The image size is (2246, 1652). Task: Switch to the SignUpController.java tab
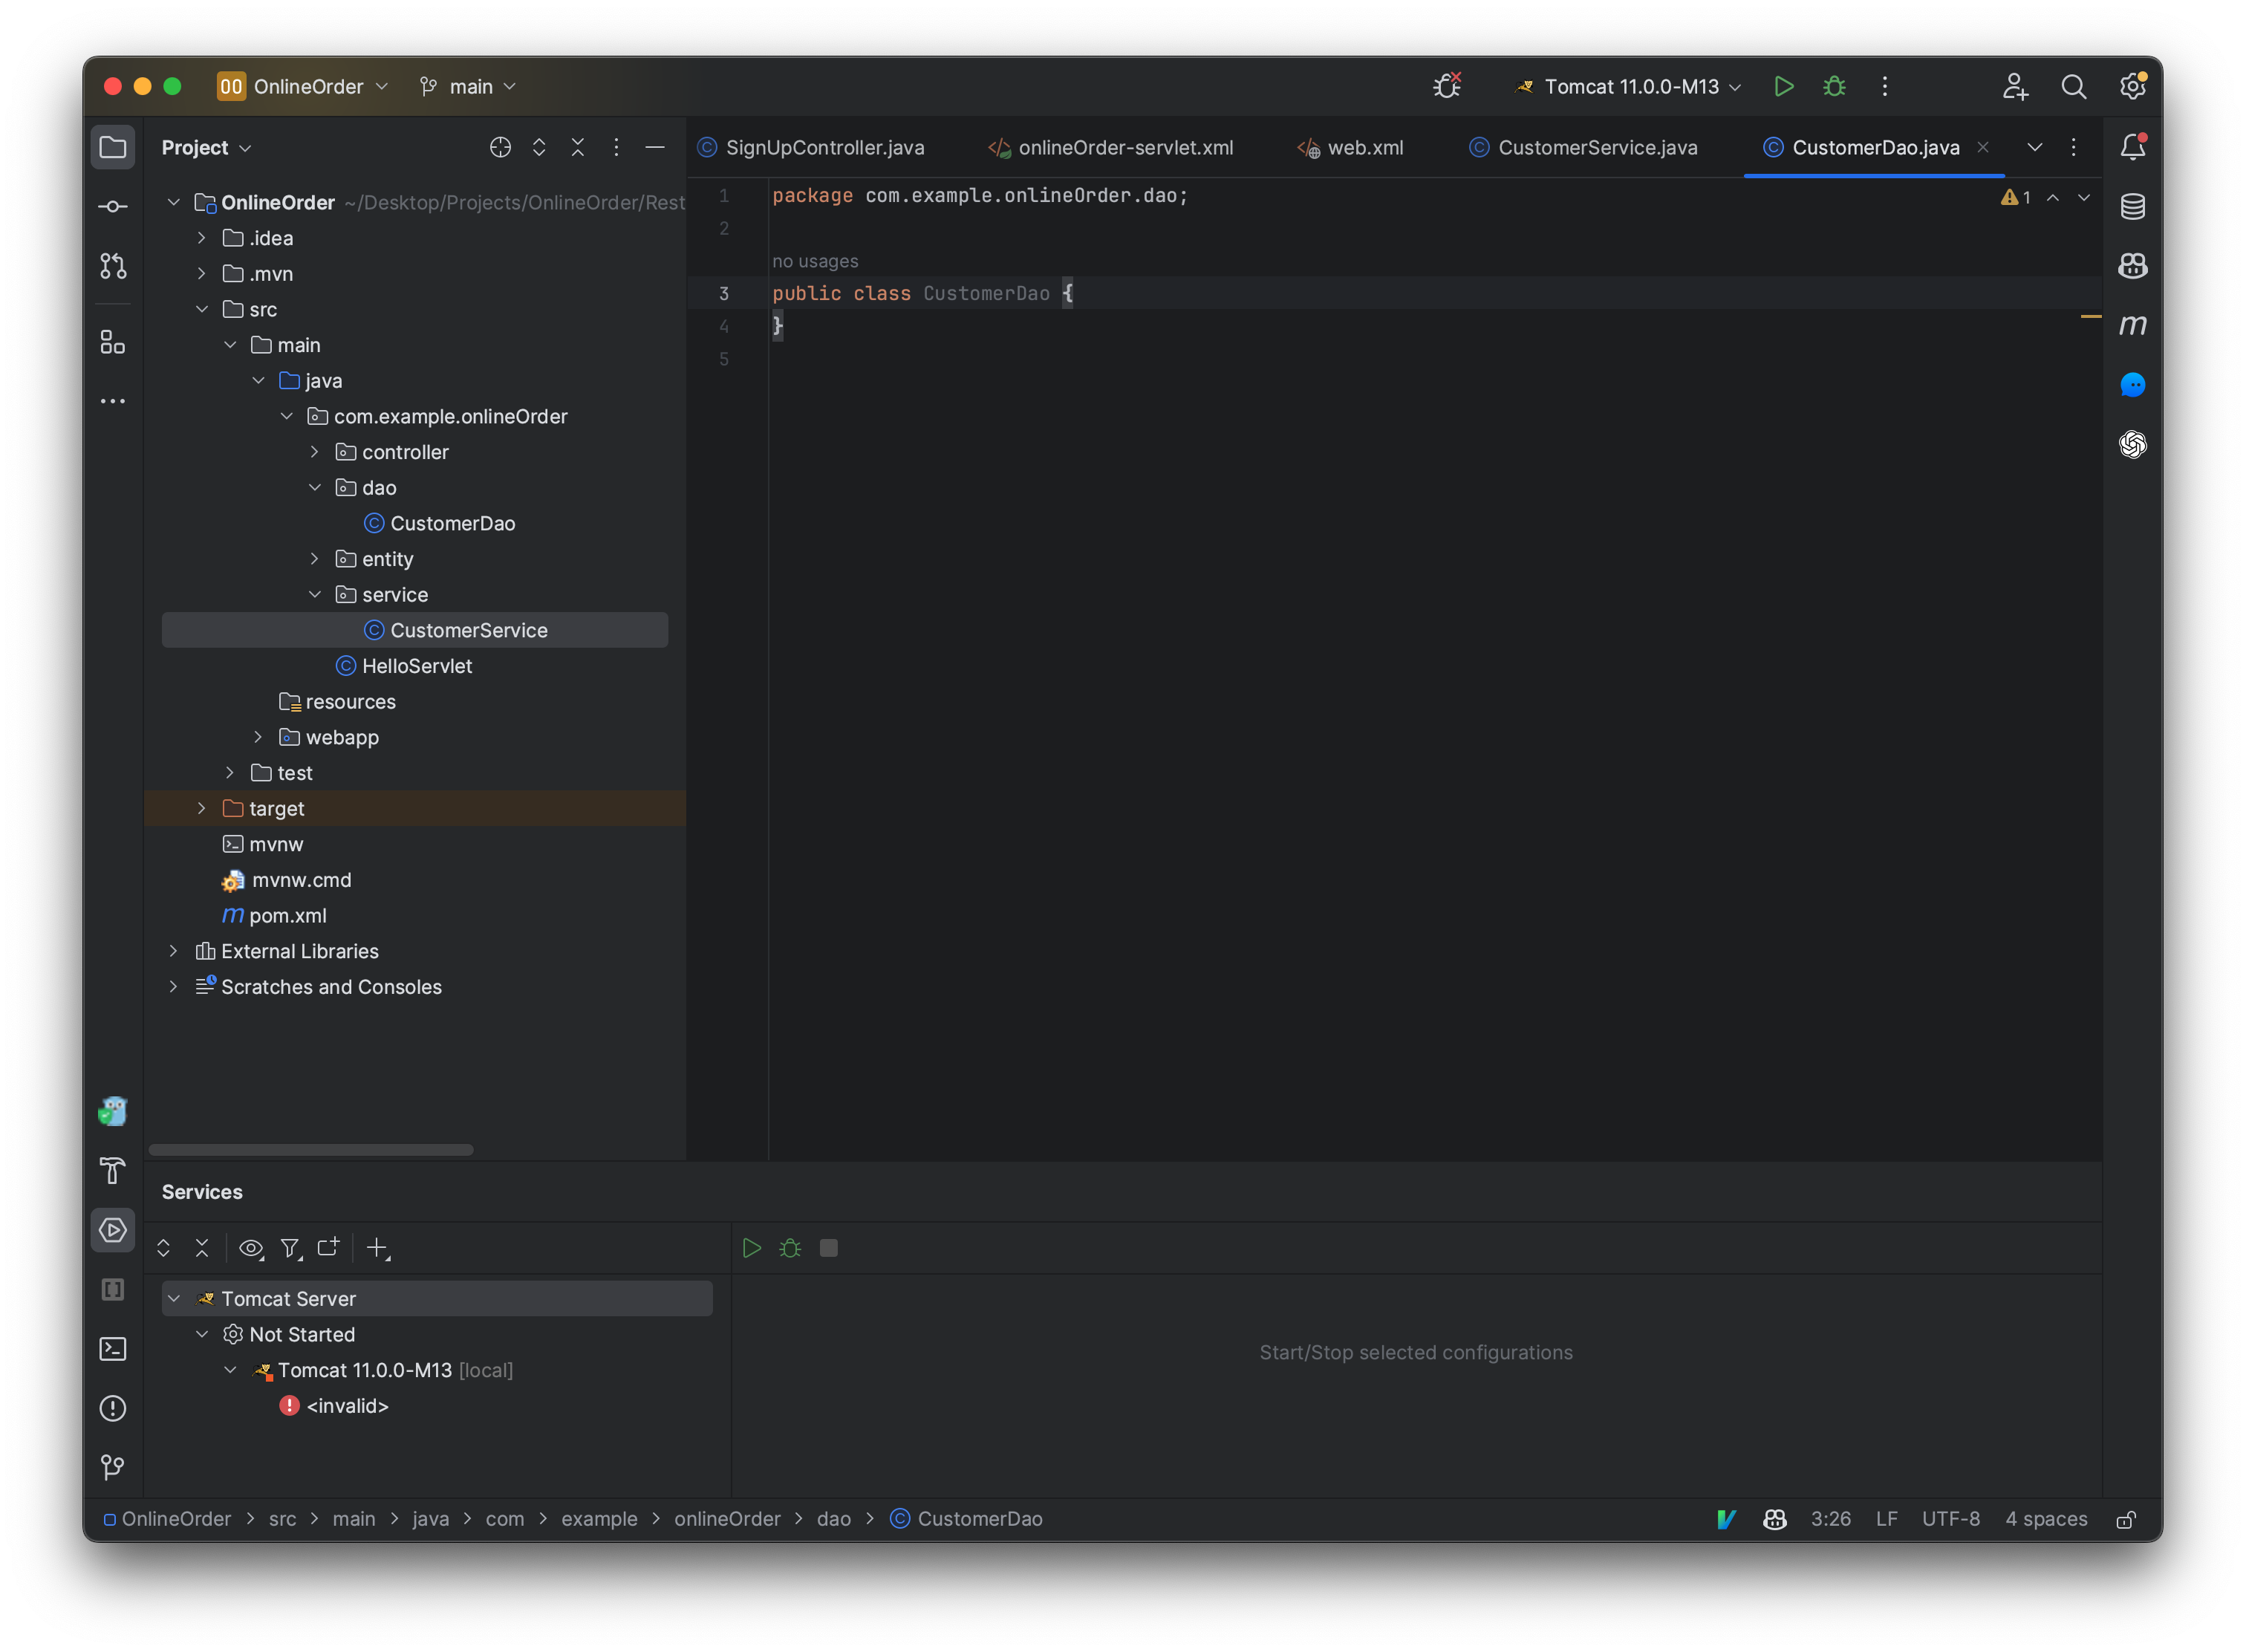point(824,148)
